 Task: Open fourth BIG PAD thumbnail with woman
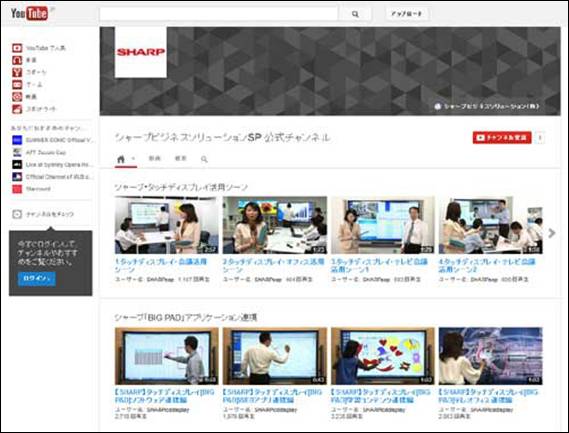point(491,356)
